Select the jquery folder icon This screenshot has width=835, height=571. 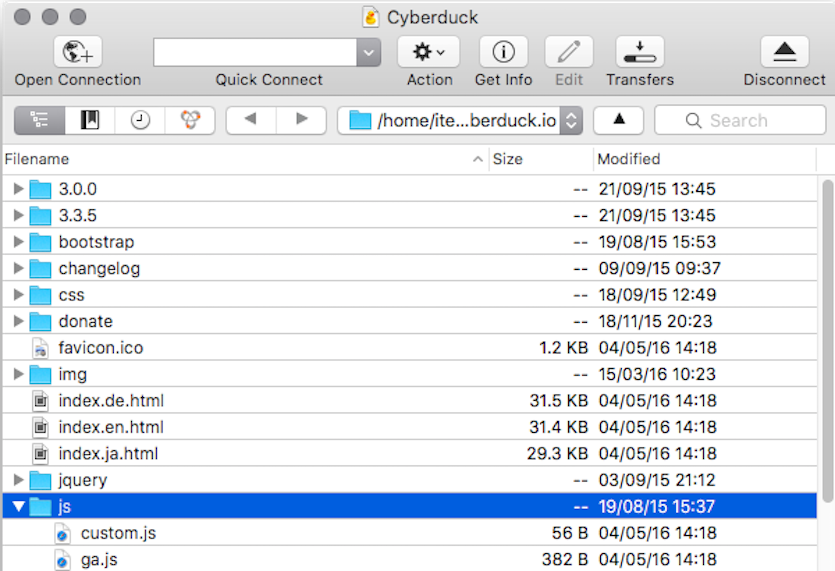coord(40,480)
